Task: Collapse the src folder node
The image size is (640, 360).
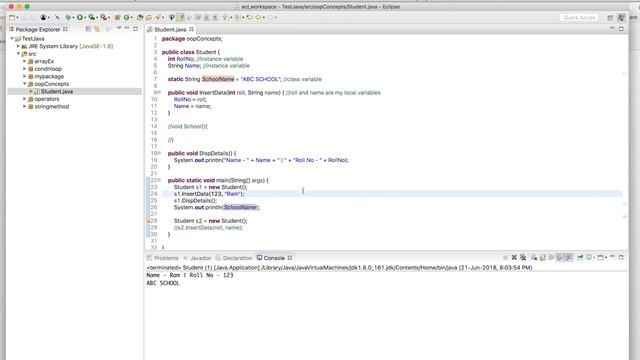Action: 18,53
